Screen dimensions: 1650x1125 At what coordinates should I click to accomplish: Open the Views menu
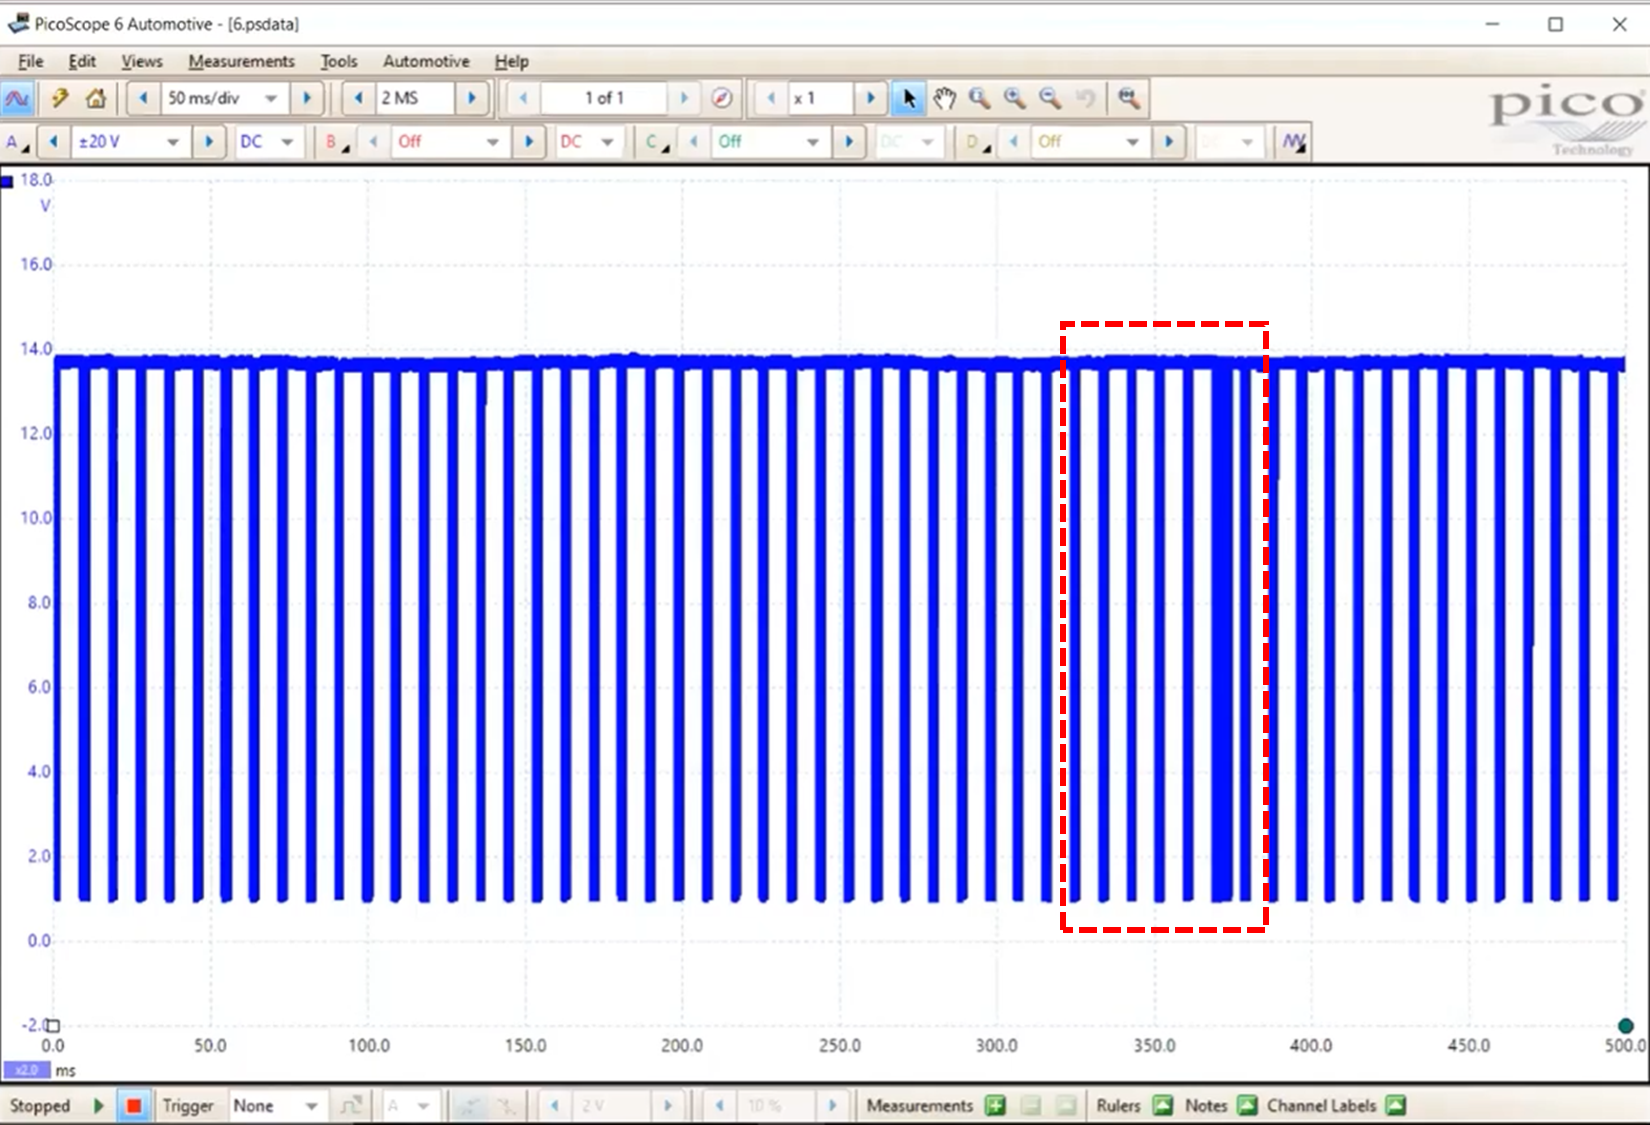[x=142, y=61]
